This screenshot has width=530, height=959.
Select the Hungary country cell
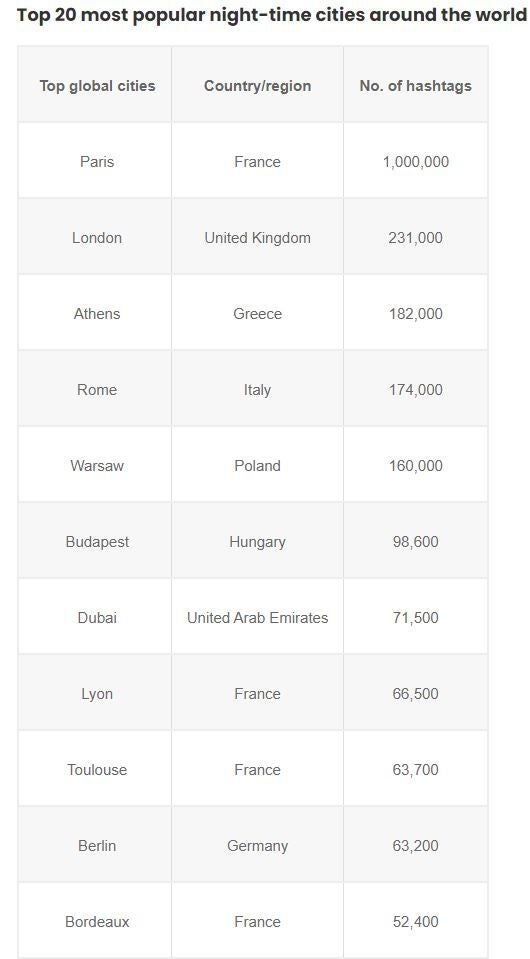257,542
